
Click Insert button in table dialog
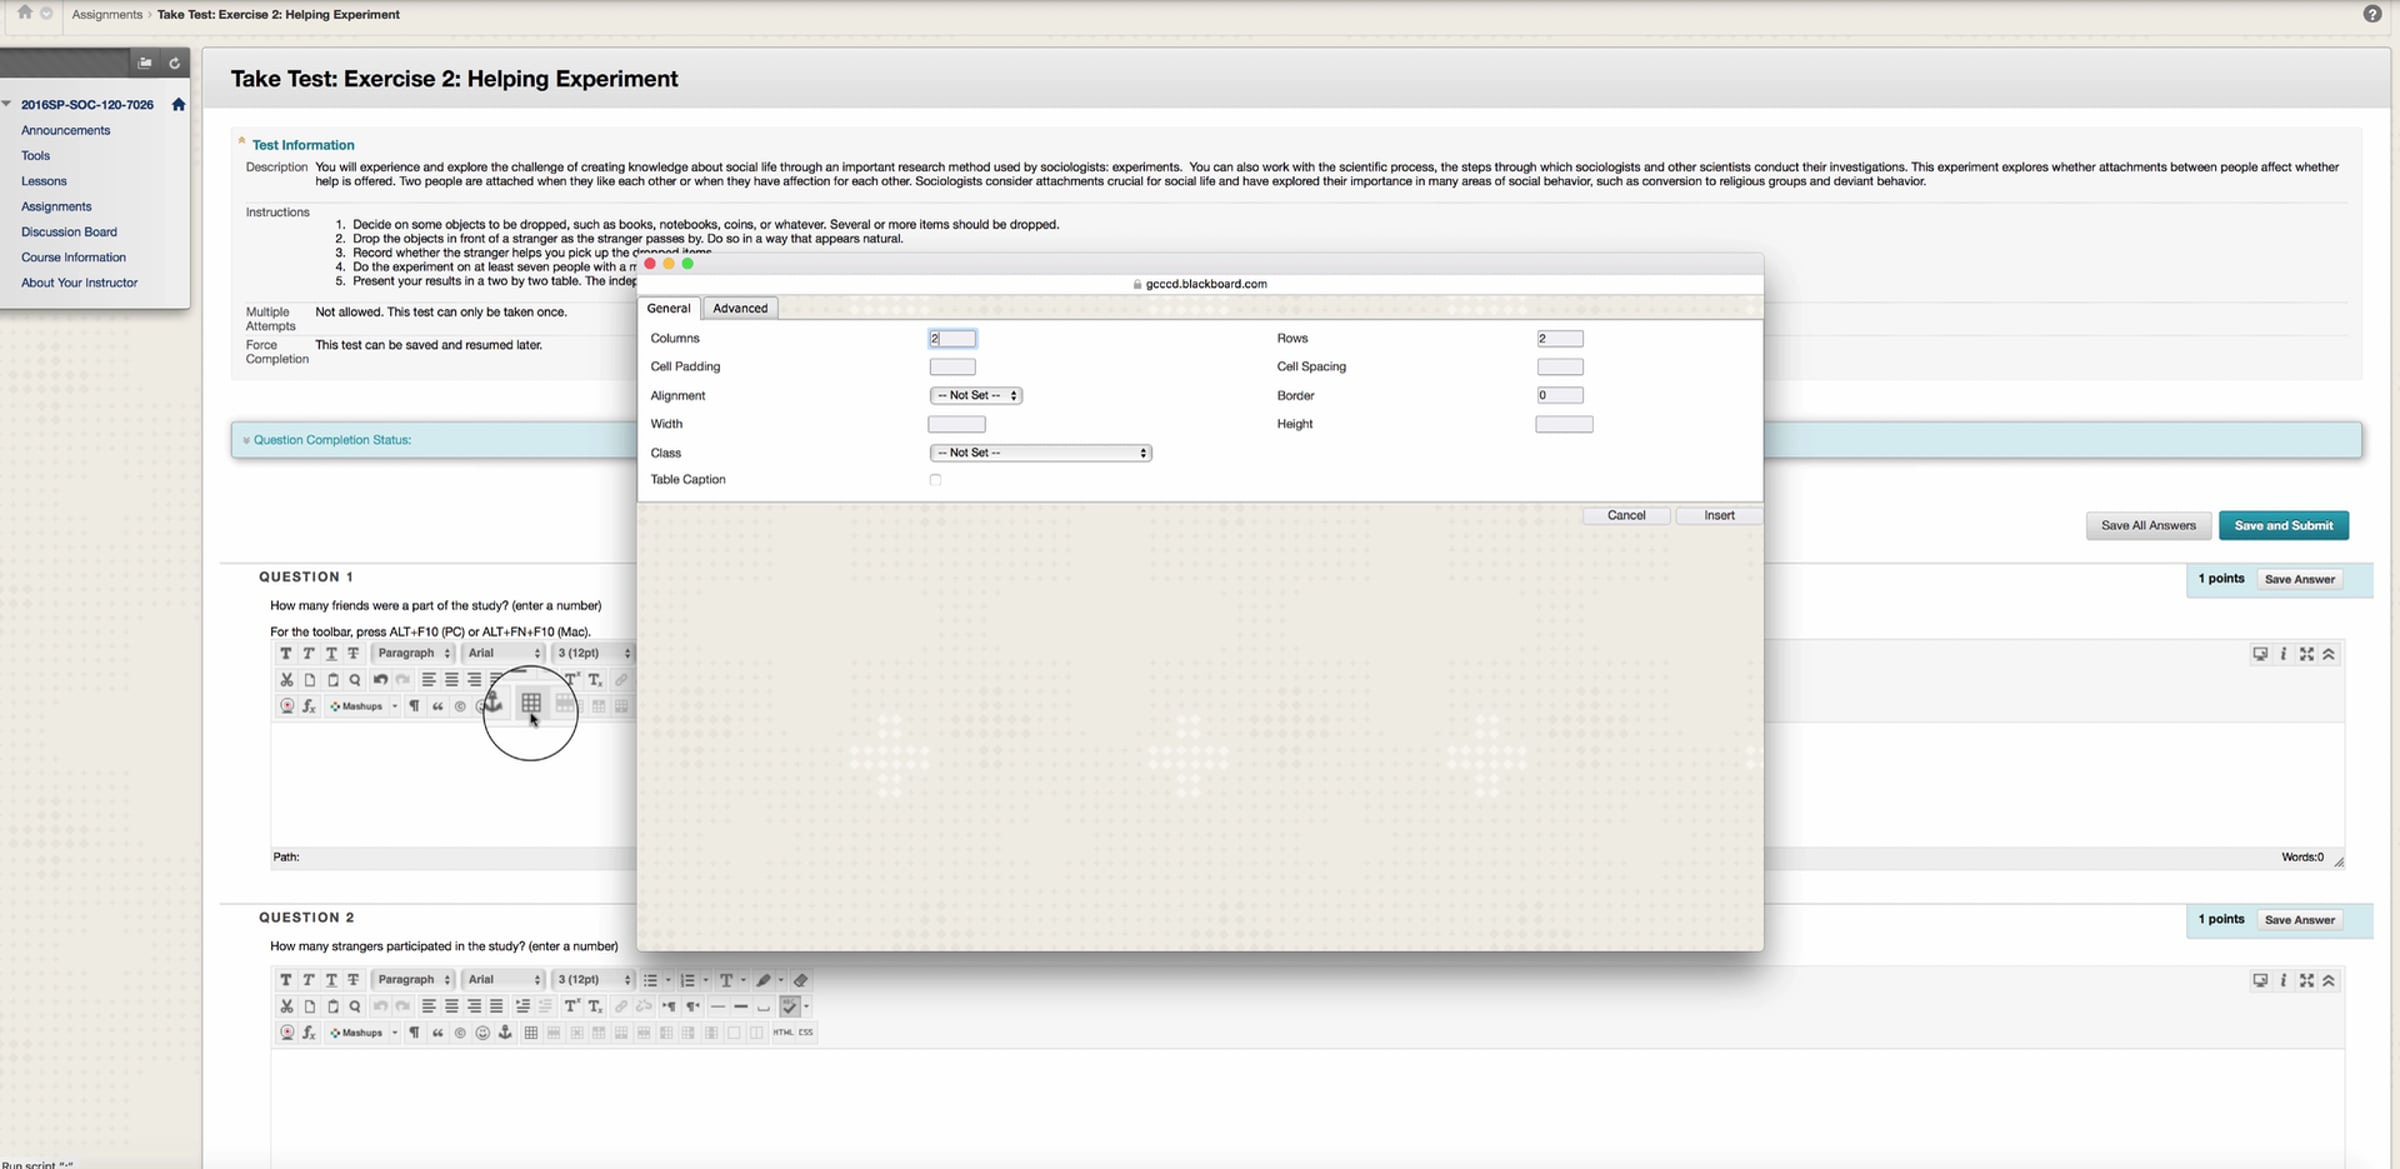click(x=1719, y=515)
